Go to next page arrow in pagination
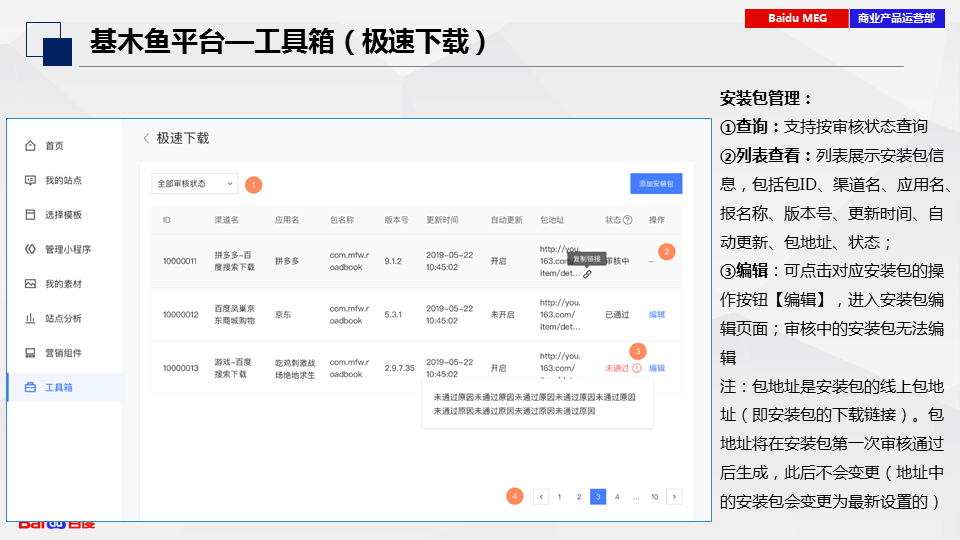This screenshot has width=960, height=540. click(x=674, y=497)
